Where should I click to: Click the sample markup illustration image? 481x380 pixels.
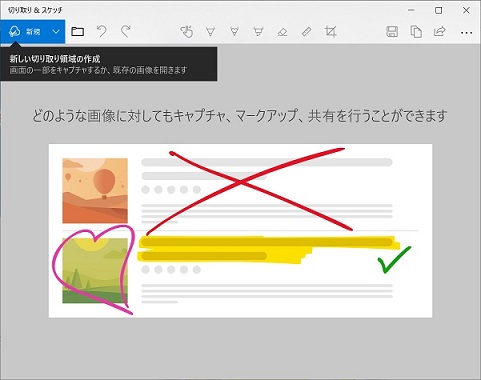(x=240, y=231)
